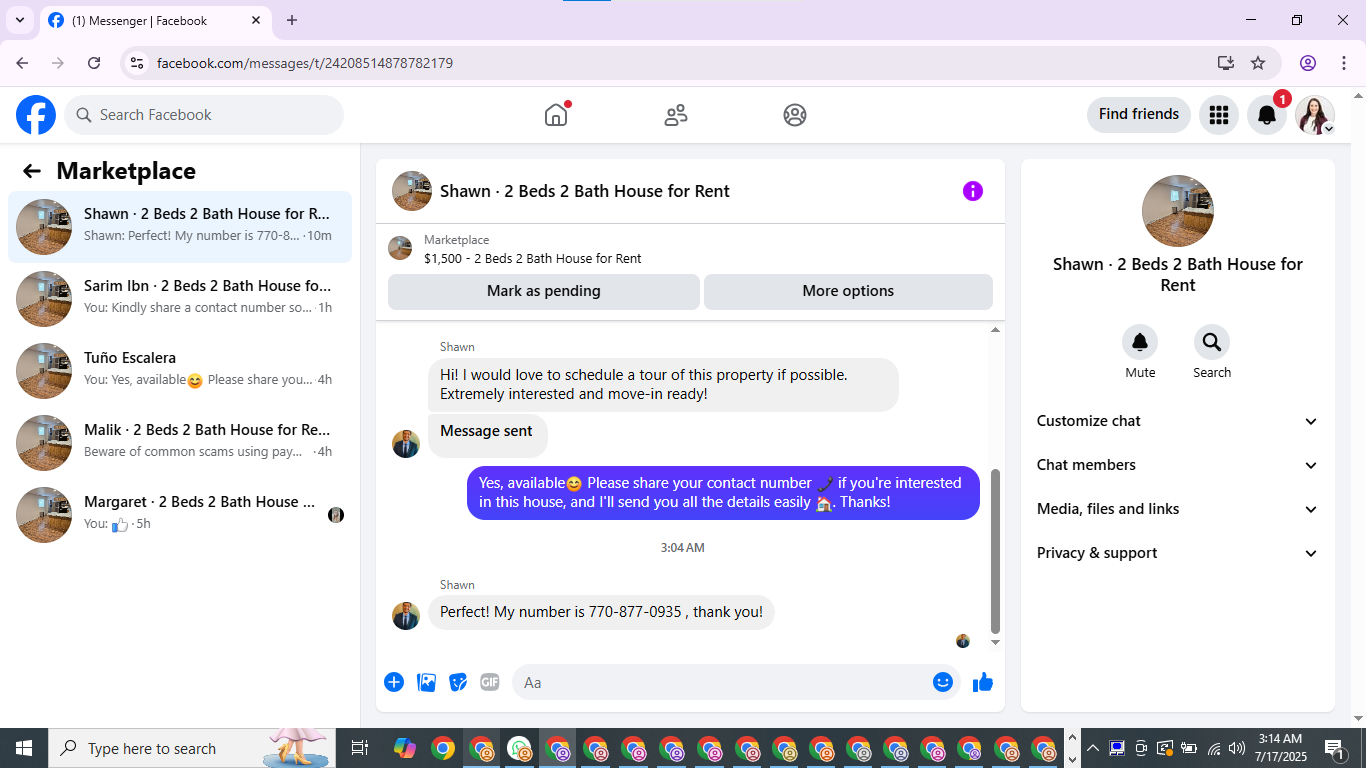Go back with Marketplace back arrow

[32, 171]
